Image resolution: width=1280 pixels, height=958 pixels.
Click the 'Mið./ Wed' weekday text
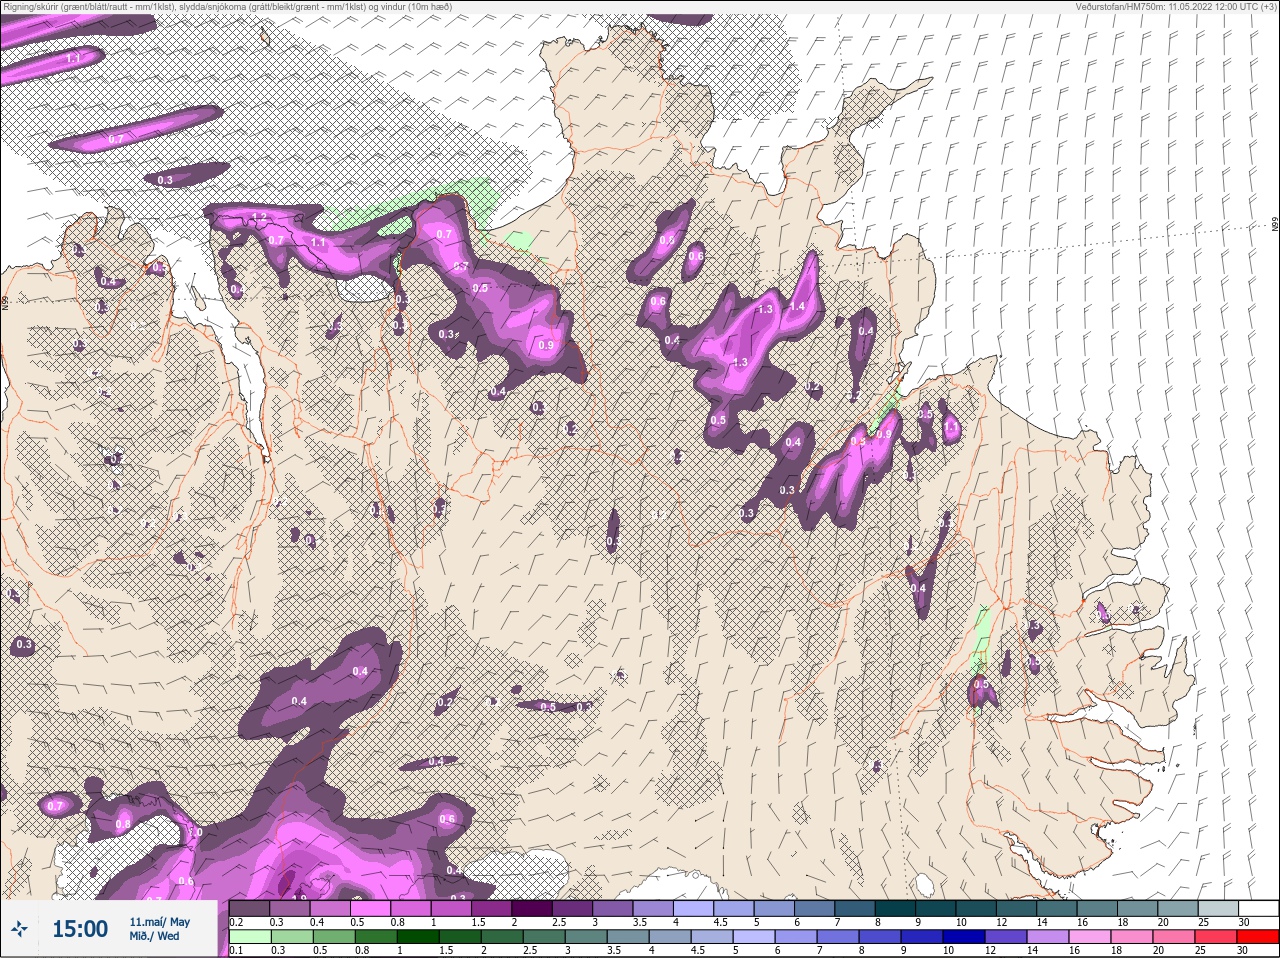tap(155, 937)
